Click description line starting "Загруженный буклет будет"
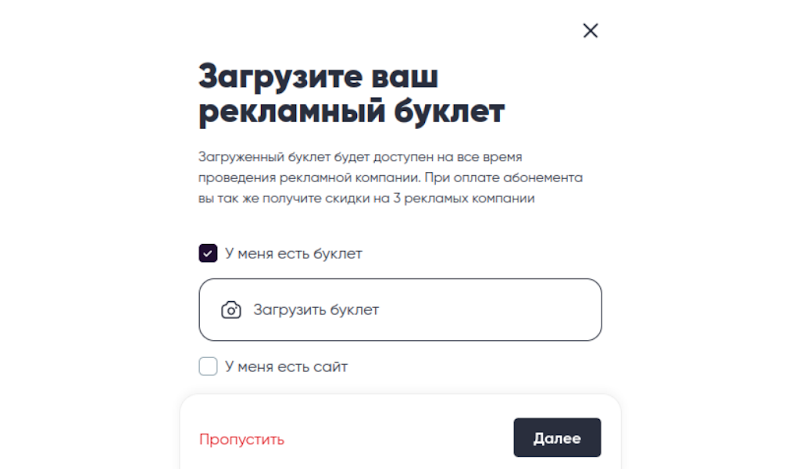This screenshot has height=469, width=800. [x=360, y=157]
